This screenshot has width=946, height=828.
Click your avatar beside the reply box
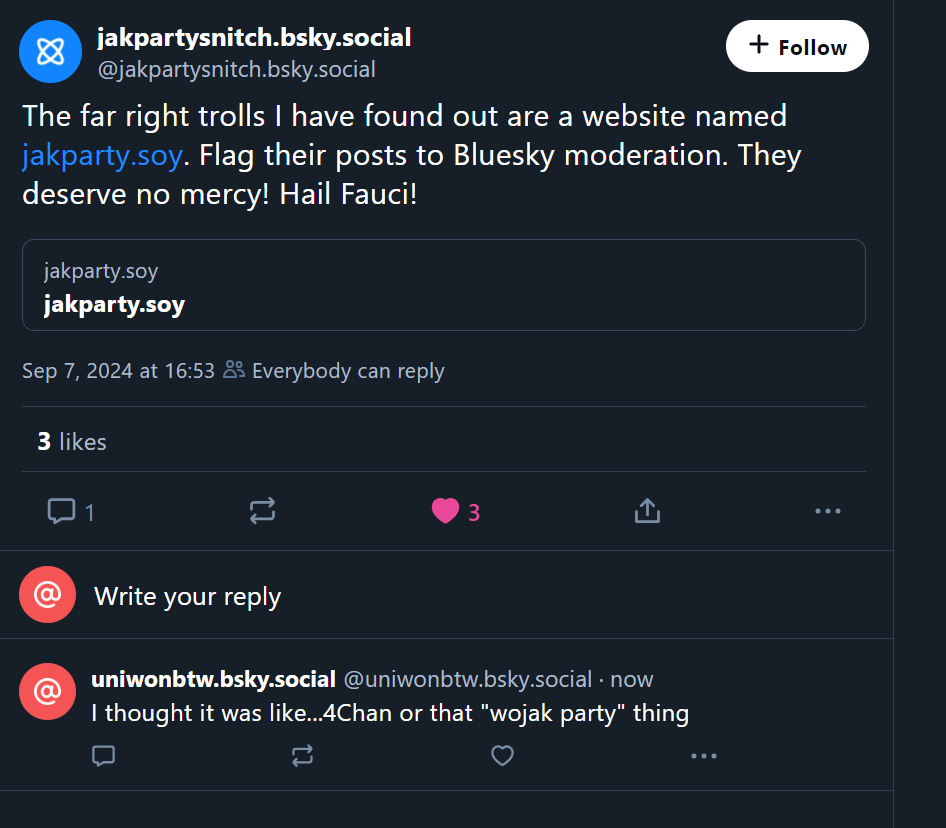[x=47, y=595]
